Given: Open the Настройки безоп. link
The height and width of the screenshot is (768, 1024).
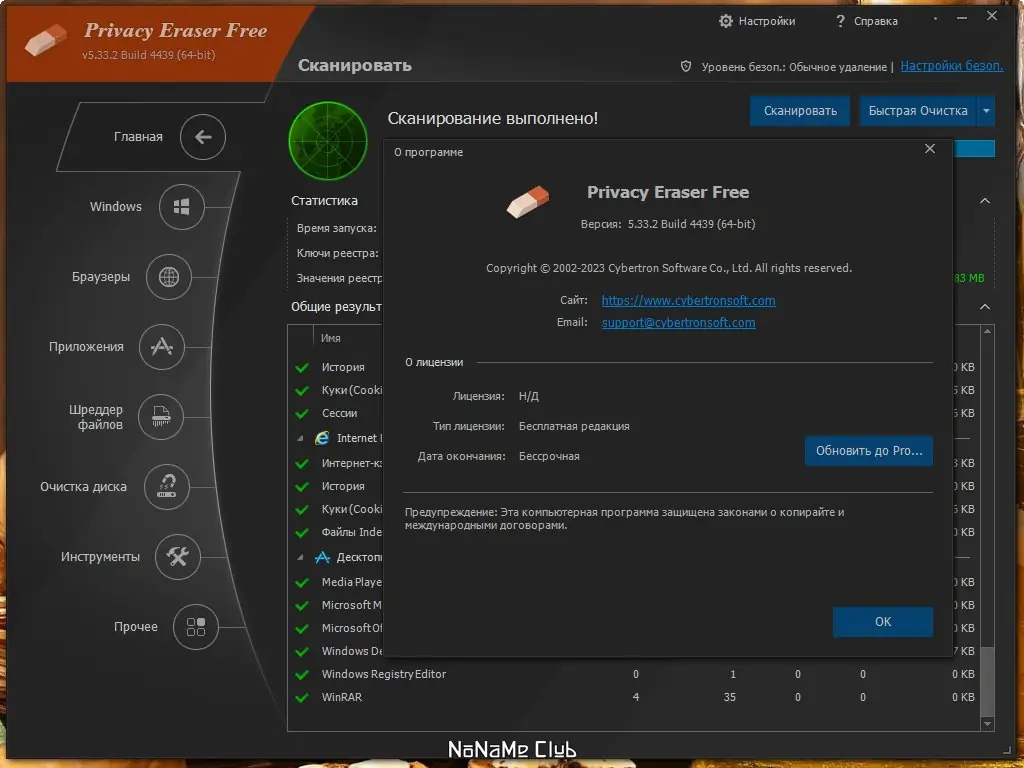Looking at the screenshot, I should (x=952, y=66).
